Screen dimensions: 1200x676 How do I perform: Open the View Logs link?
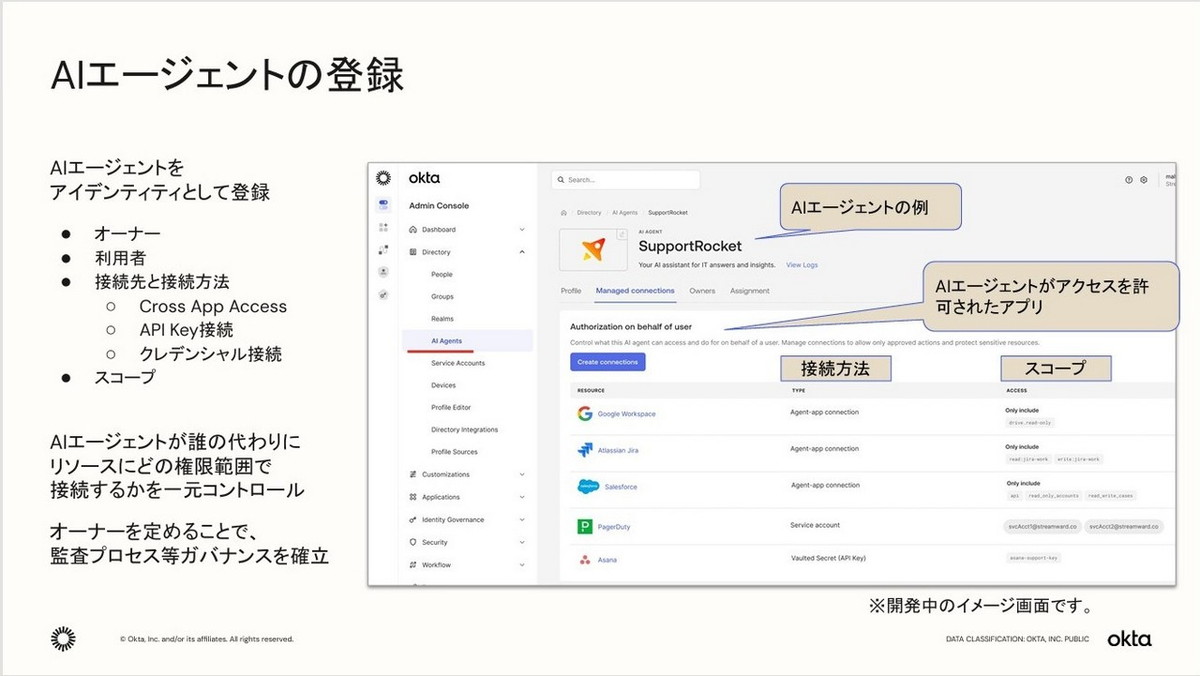pyautogui.click(x=802, y=265)
